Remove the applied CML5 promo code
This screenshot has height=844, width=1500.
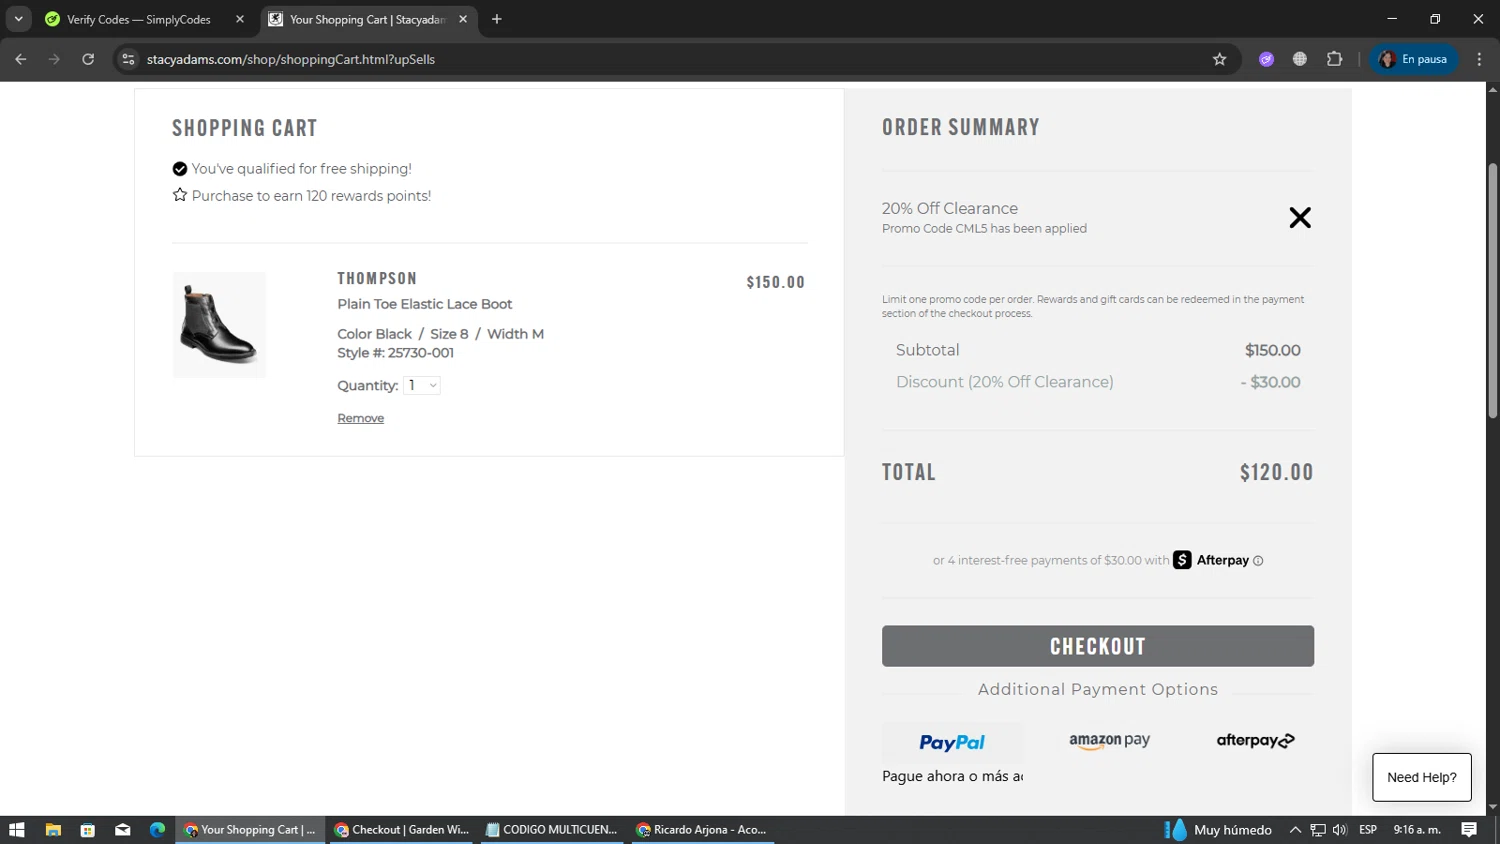click(1299, 218)
